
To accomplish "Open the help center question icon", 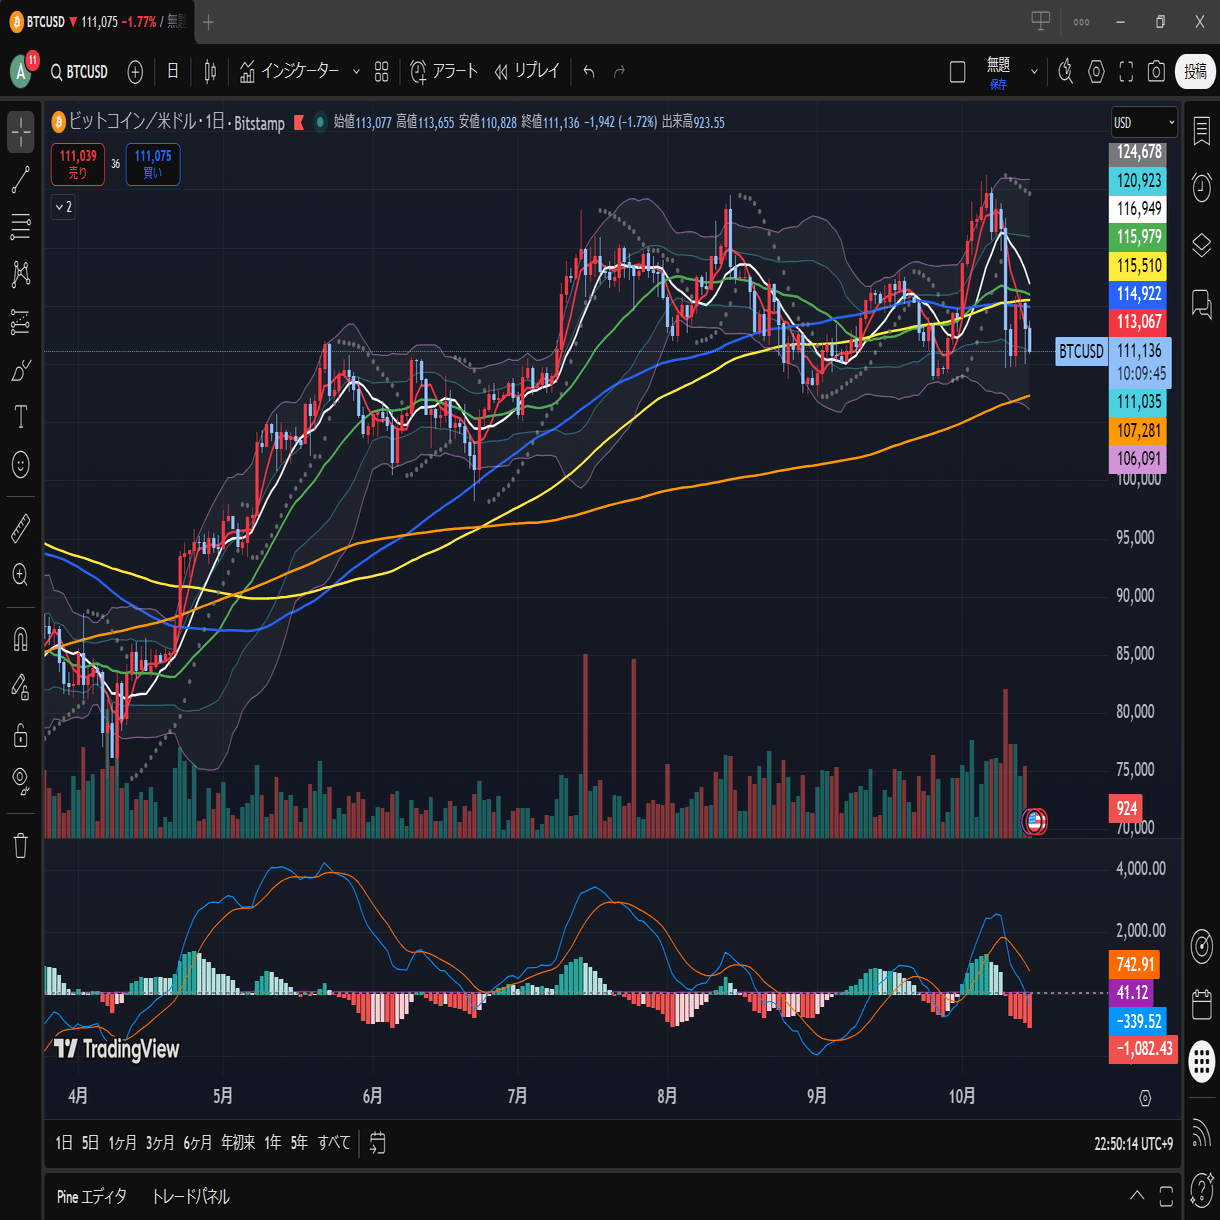I will tap(1201, 1190).
